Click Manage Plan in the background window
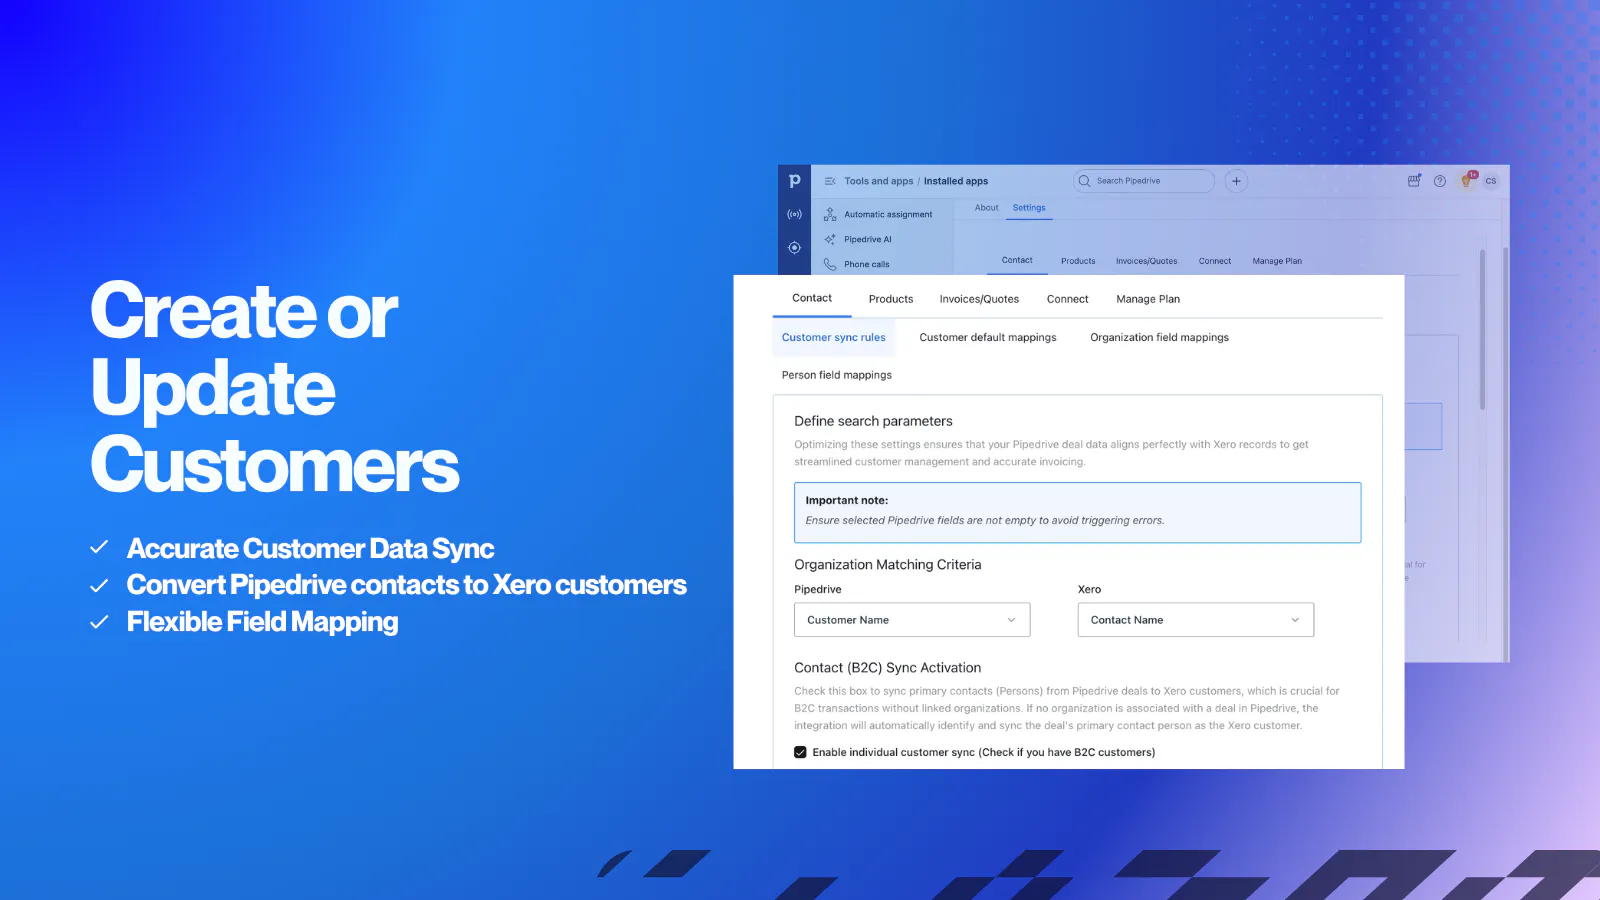 coord(1277,261)
